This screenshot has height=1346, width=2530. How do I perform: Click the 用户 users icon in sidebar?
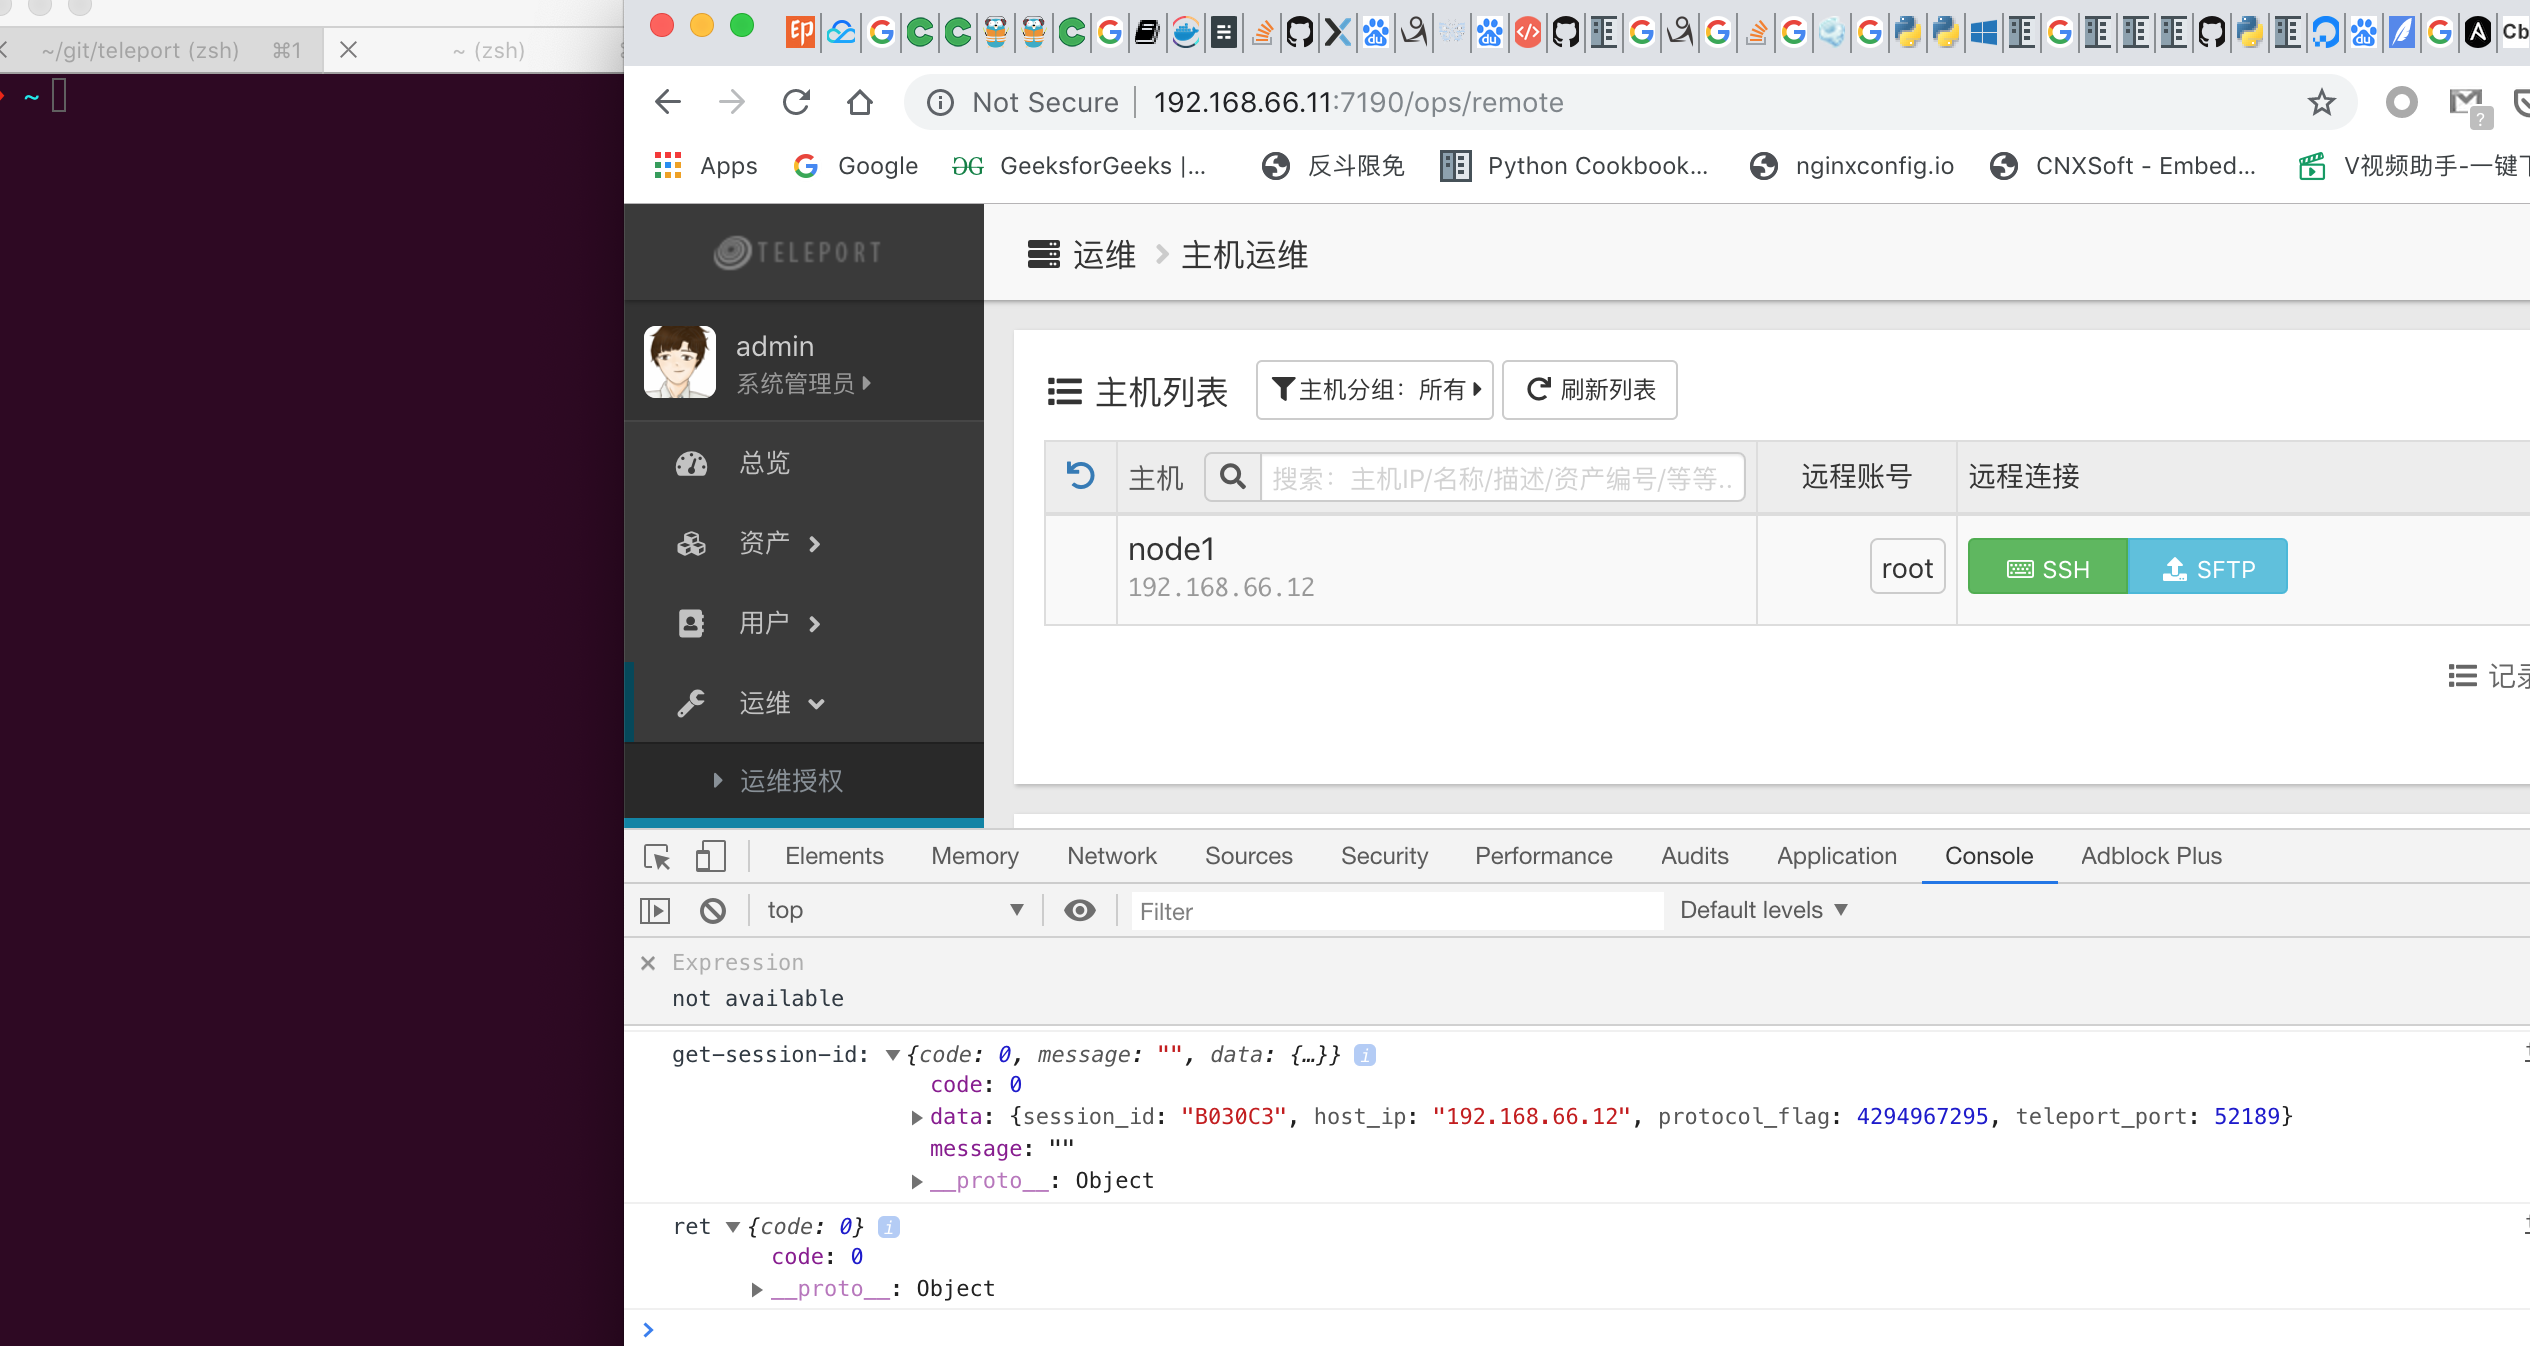692,622
